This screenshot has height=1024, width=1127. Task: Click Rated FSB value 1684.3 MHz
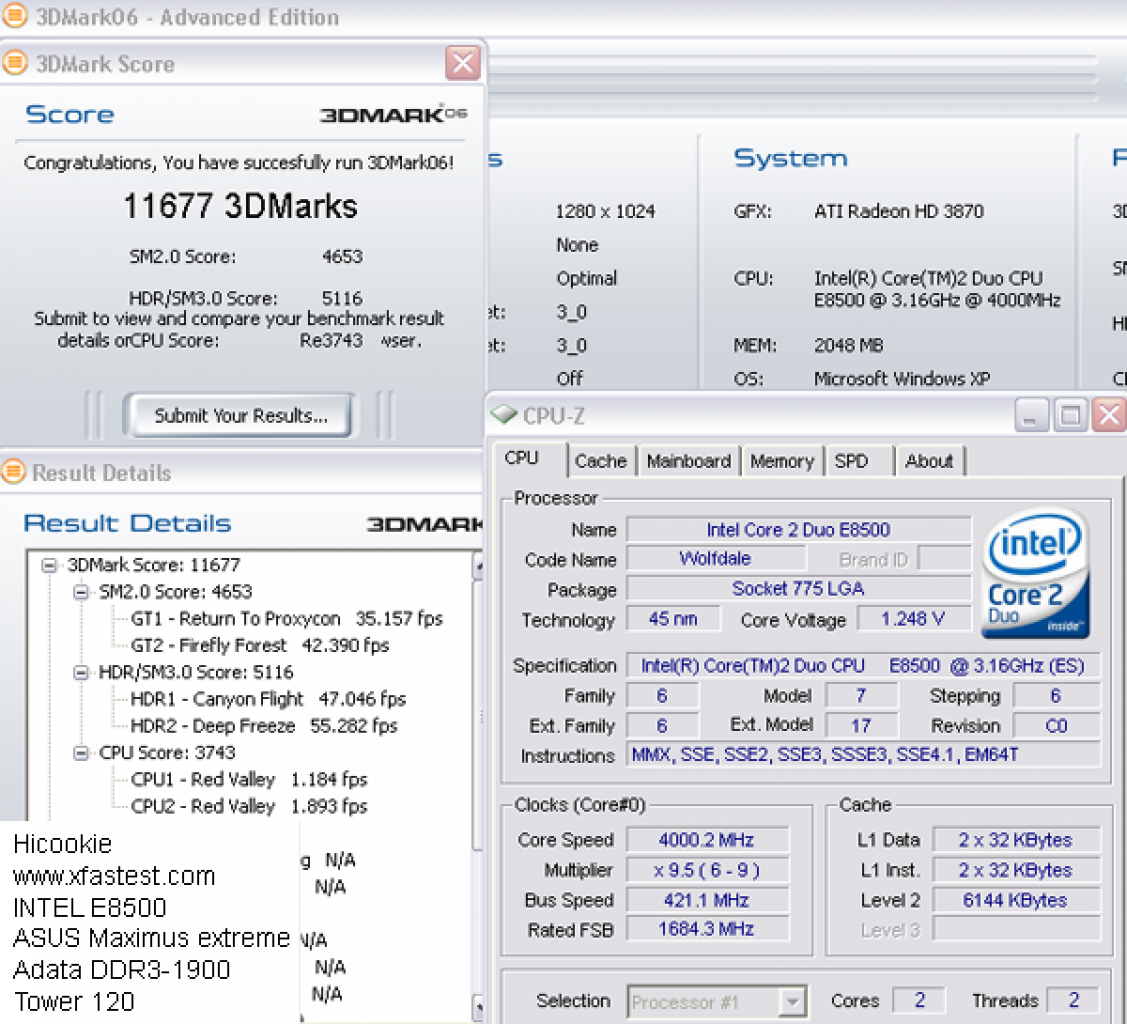click(707, 929)
